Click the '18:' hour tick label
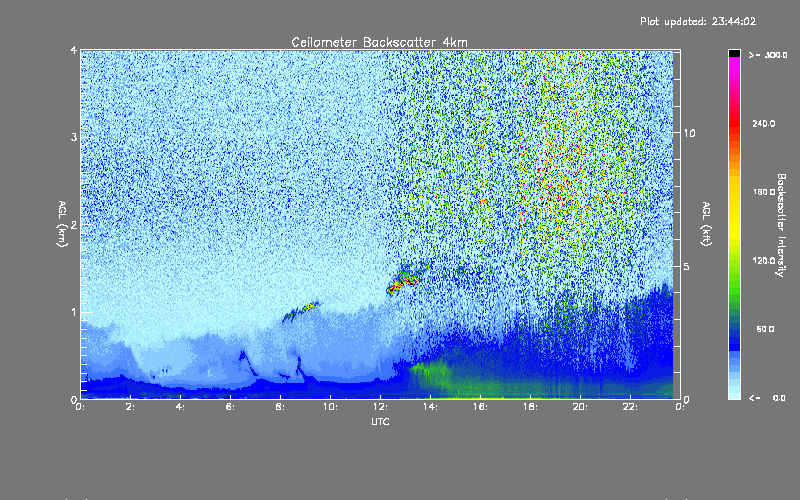The image size is (800, 500). point(531,407)
